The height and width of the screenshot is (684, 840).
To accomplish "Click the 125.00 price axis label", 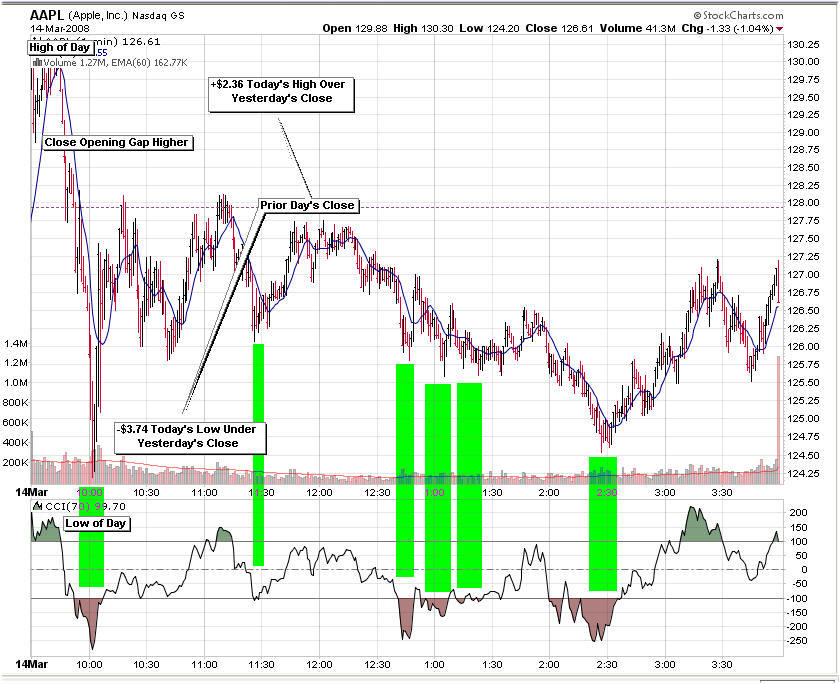I will coord(802,419).
